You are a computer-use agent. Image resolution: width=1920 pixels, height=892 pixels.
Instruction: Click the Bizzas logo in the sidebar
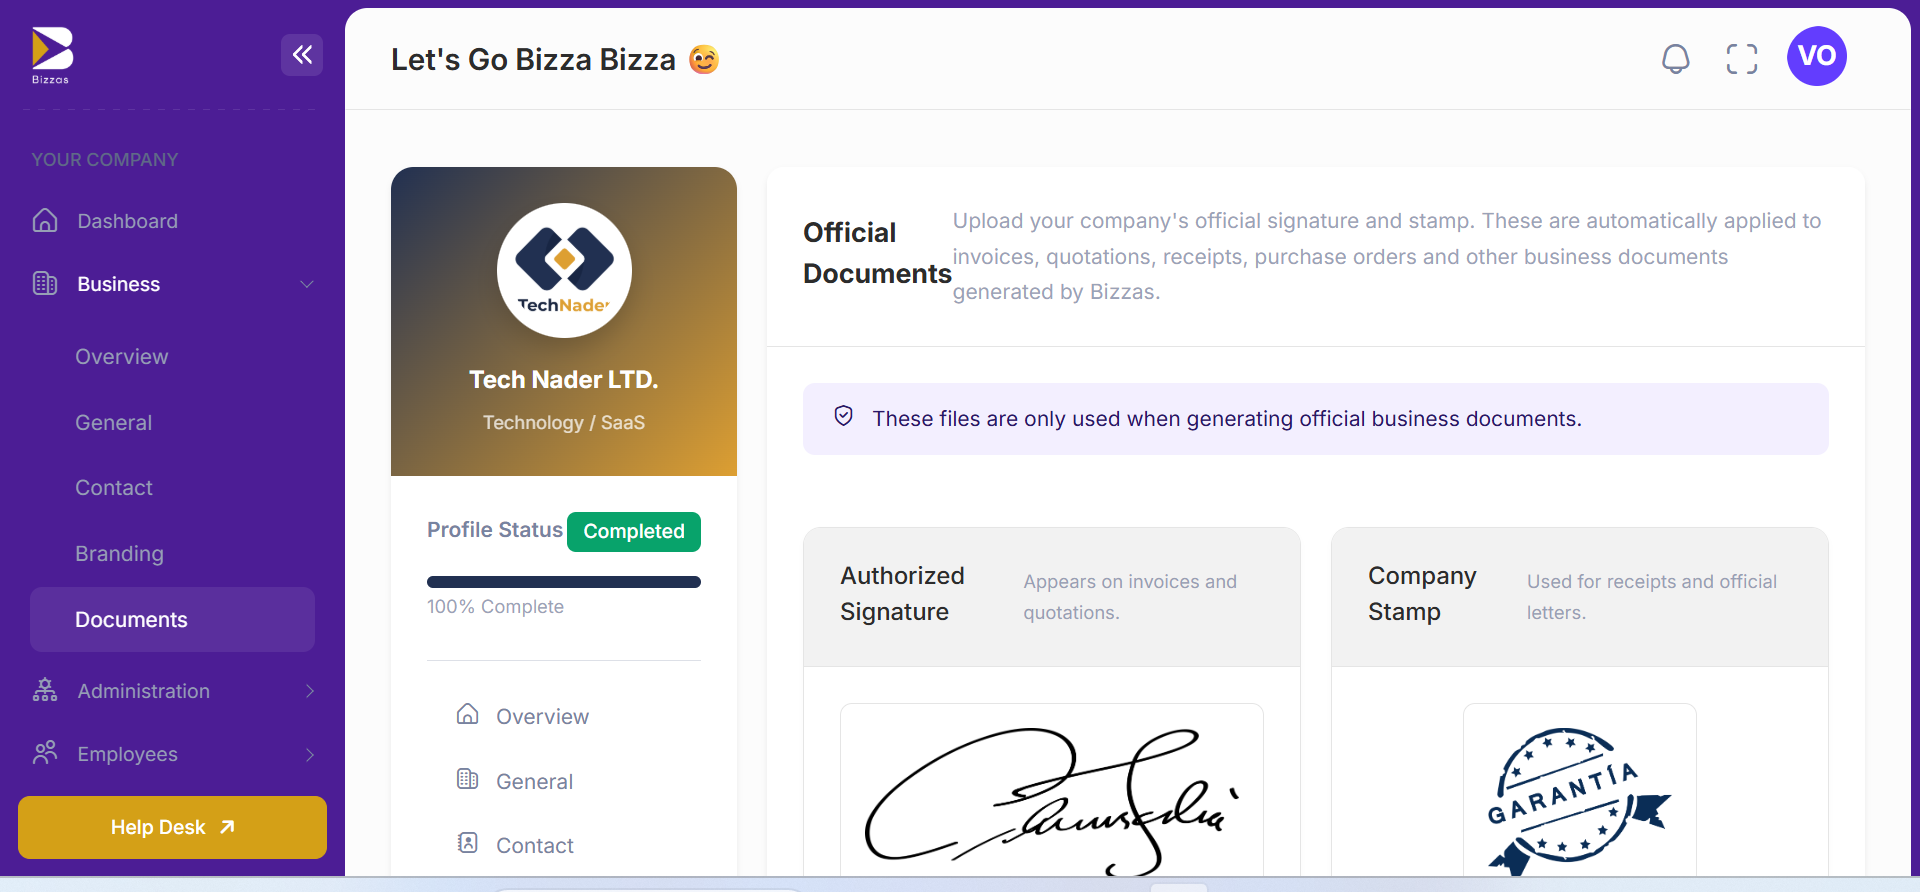click(52, 56)
